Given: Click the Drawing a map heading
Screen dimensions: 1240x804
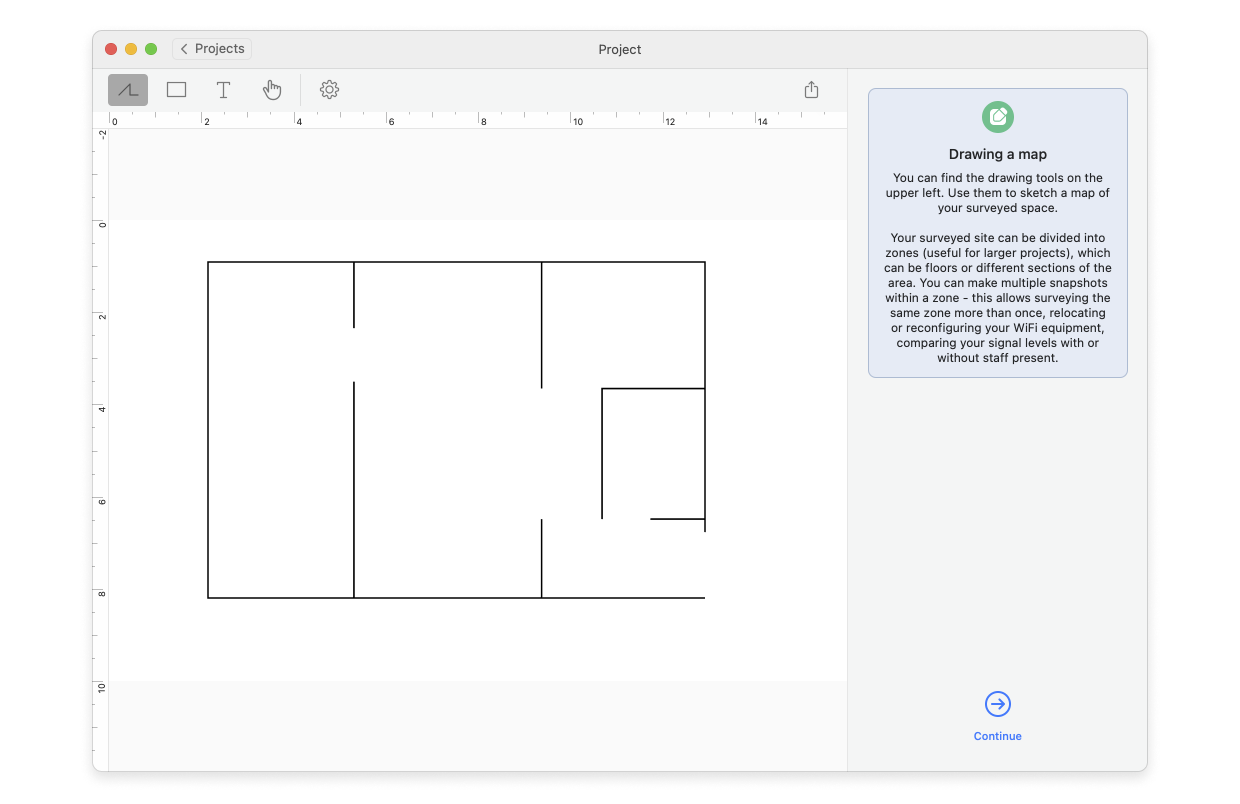Looking at the screenshot, I should 997,154.
